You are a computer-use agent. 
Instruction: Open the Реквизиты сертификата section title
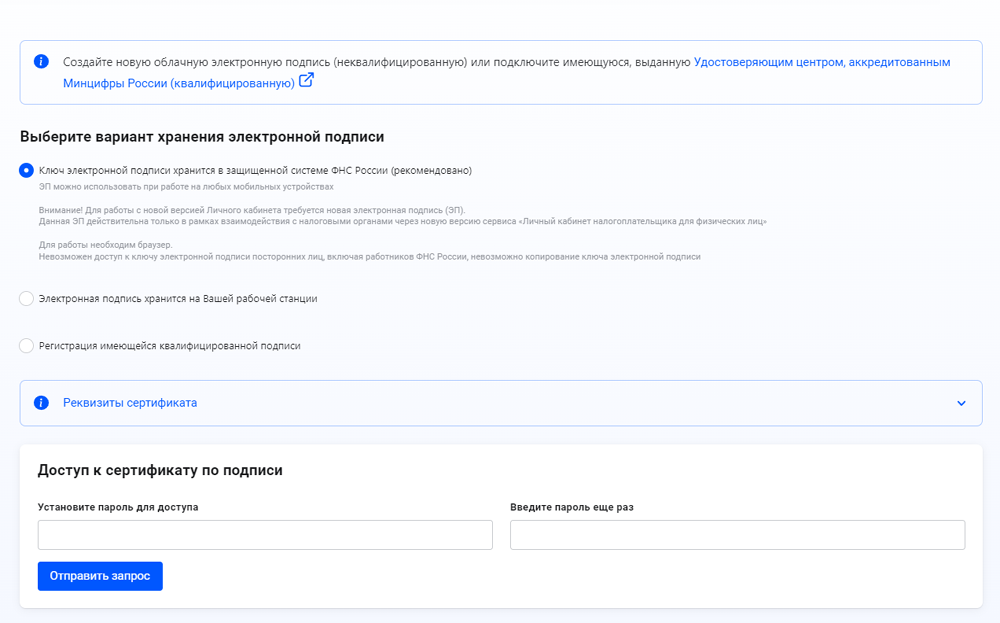coord(130,403)
